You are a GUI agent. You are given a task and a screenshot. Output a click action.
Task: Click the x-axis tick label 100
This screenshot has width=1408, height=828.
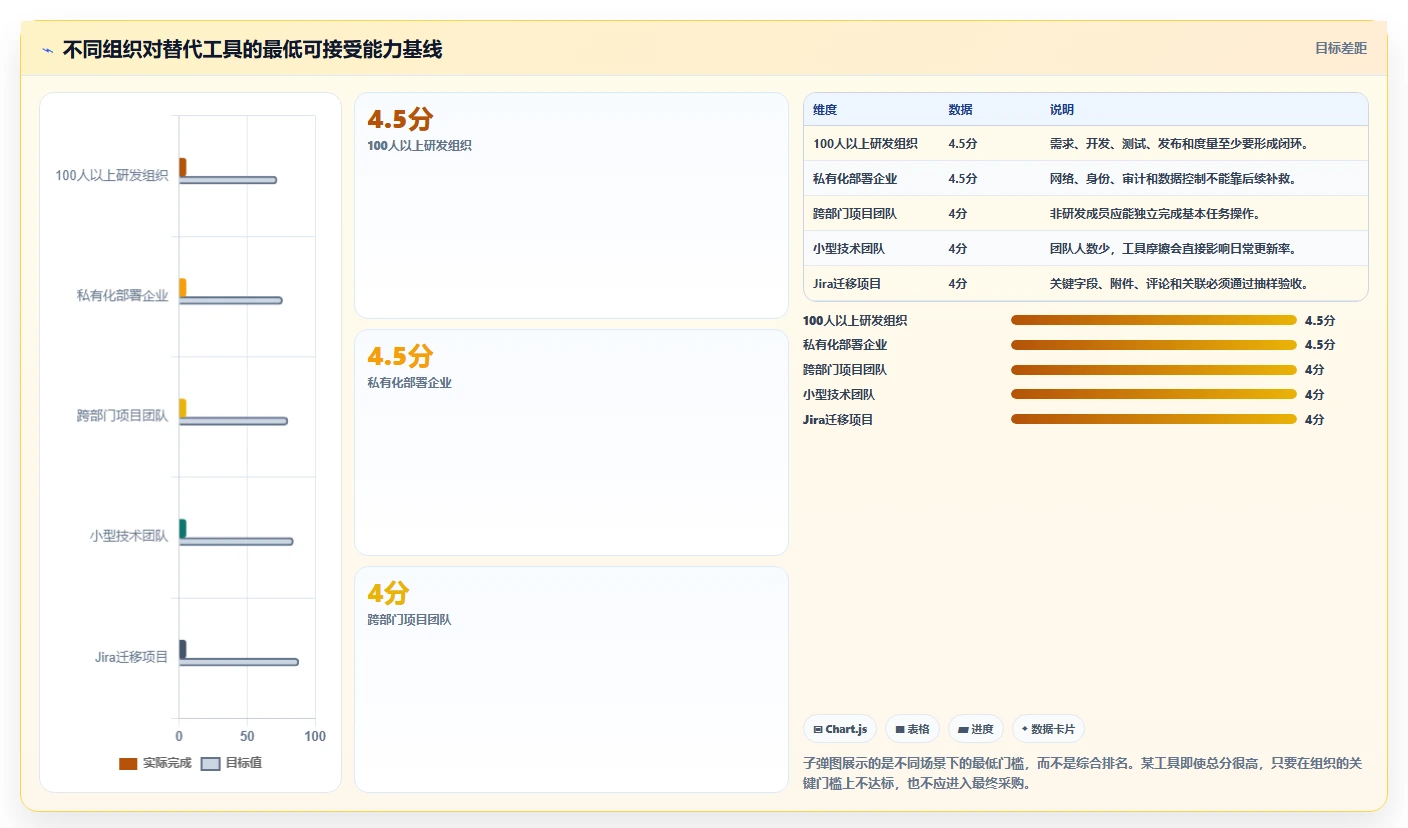(x=315, y=736)
